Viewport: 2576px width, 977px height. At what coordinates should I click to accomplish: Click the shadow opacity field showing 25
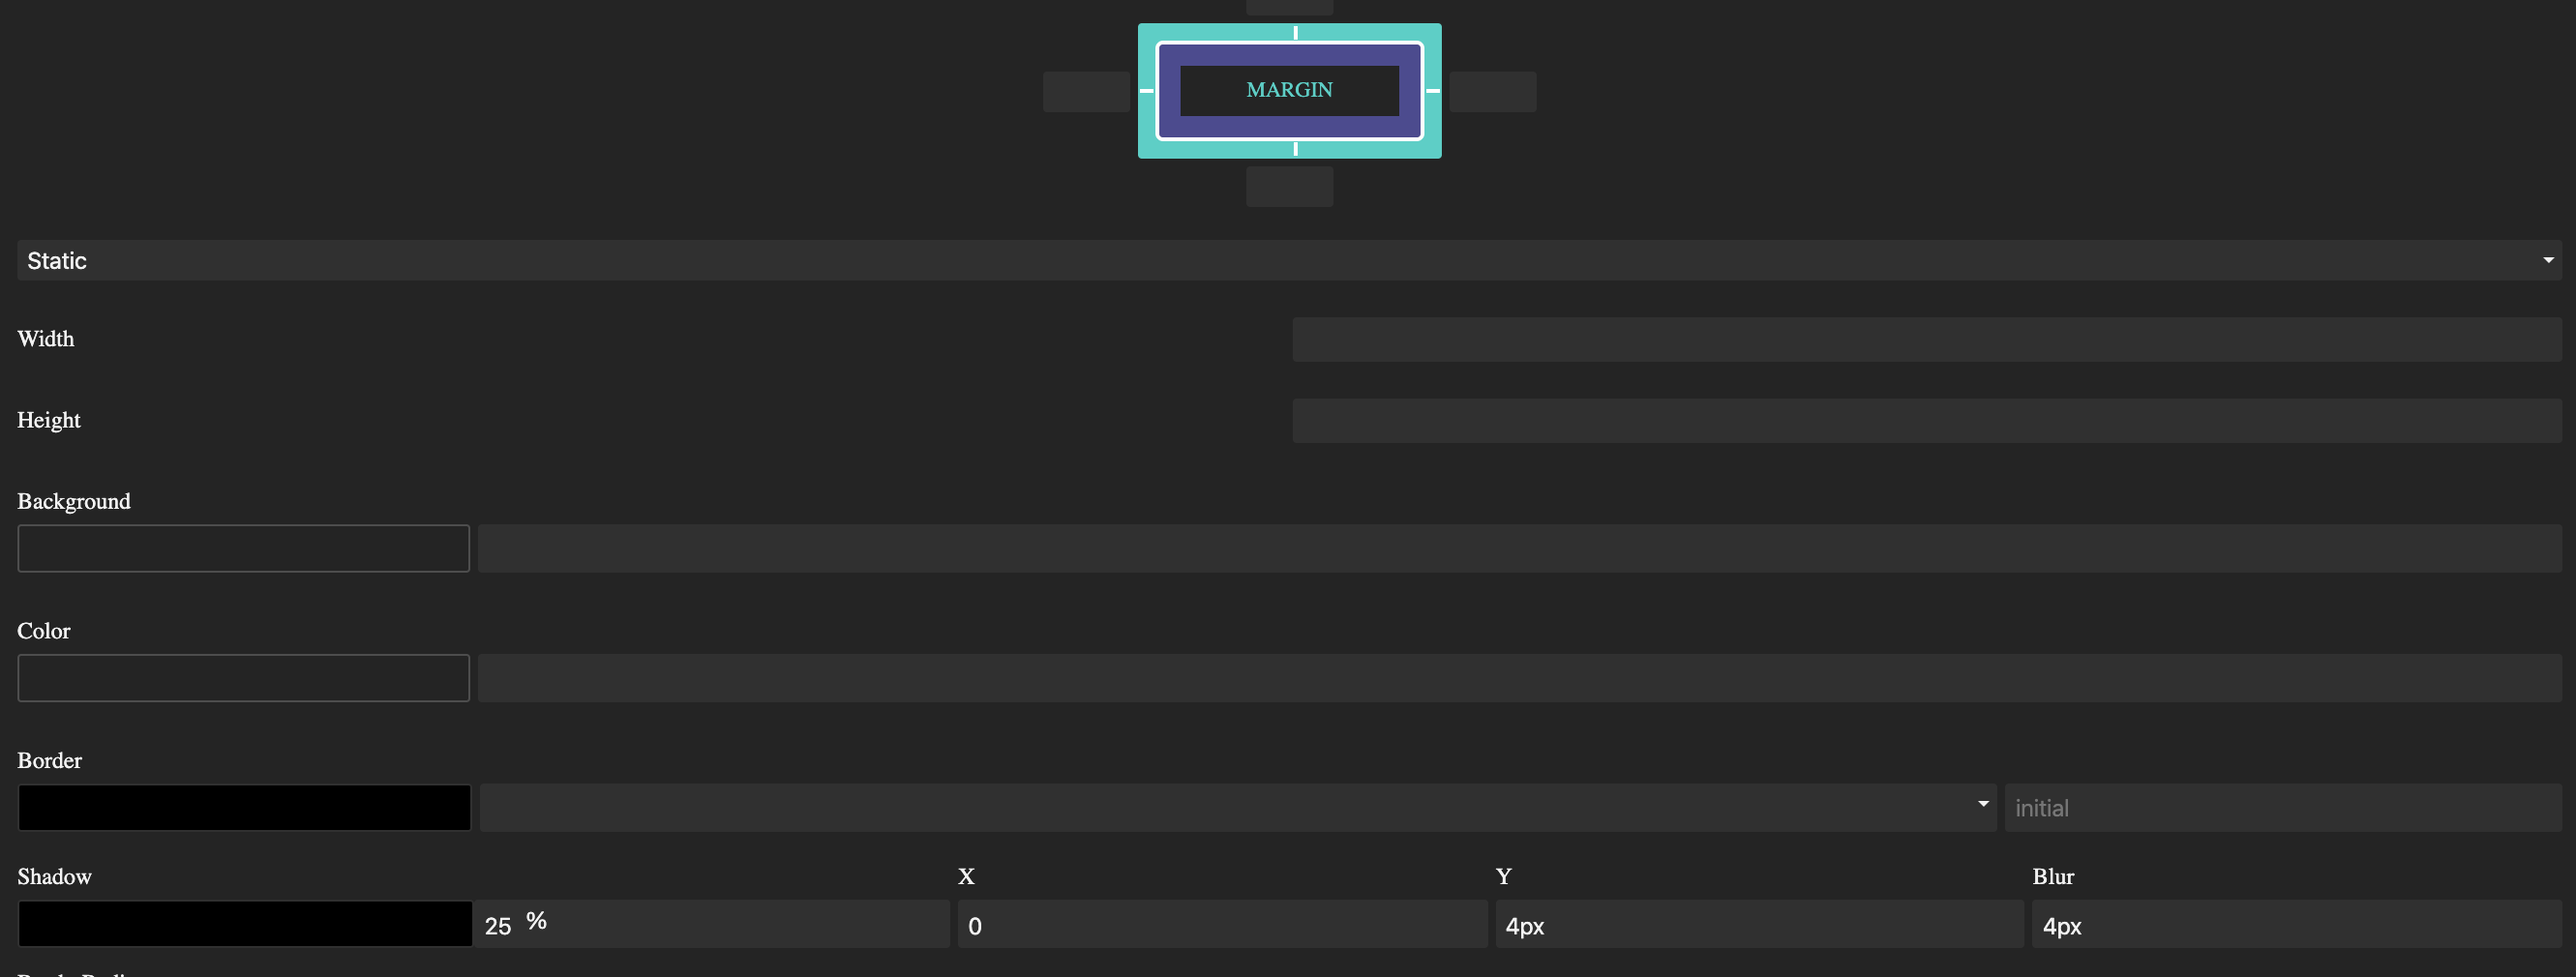tap(710, 924)
